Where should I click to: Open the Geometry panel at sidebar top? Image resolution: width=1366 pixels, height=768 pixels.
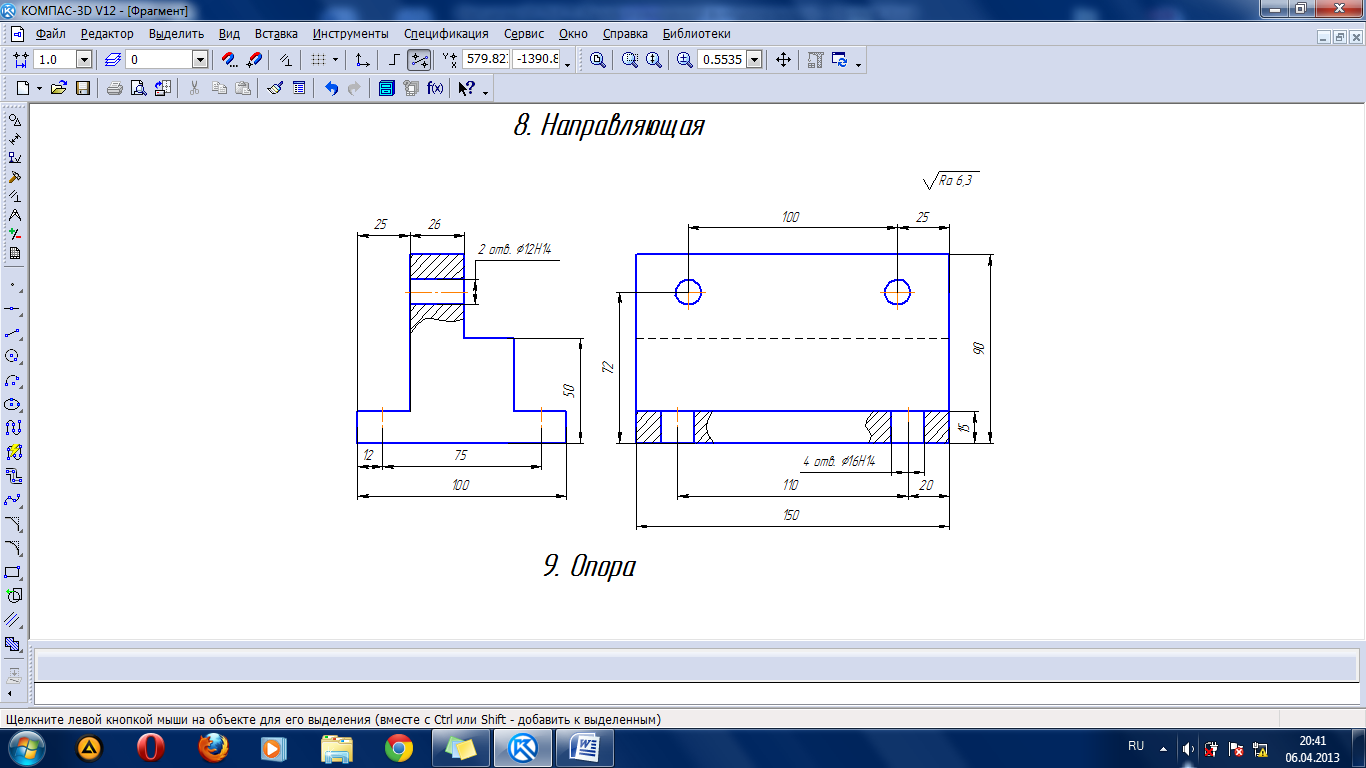14,120
